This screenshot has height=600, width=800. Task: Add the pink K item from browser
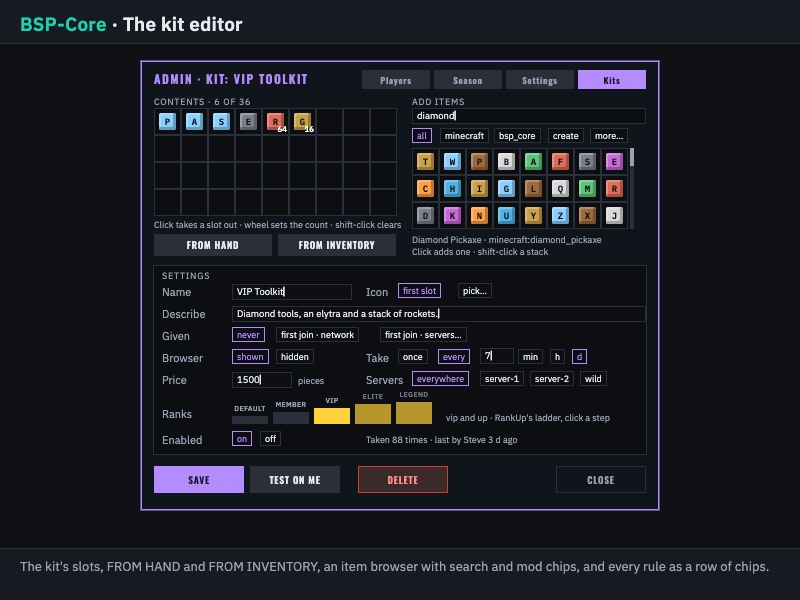pos(452,216)
